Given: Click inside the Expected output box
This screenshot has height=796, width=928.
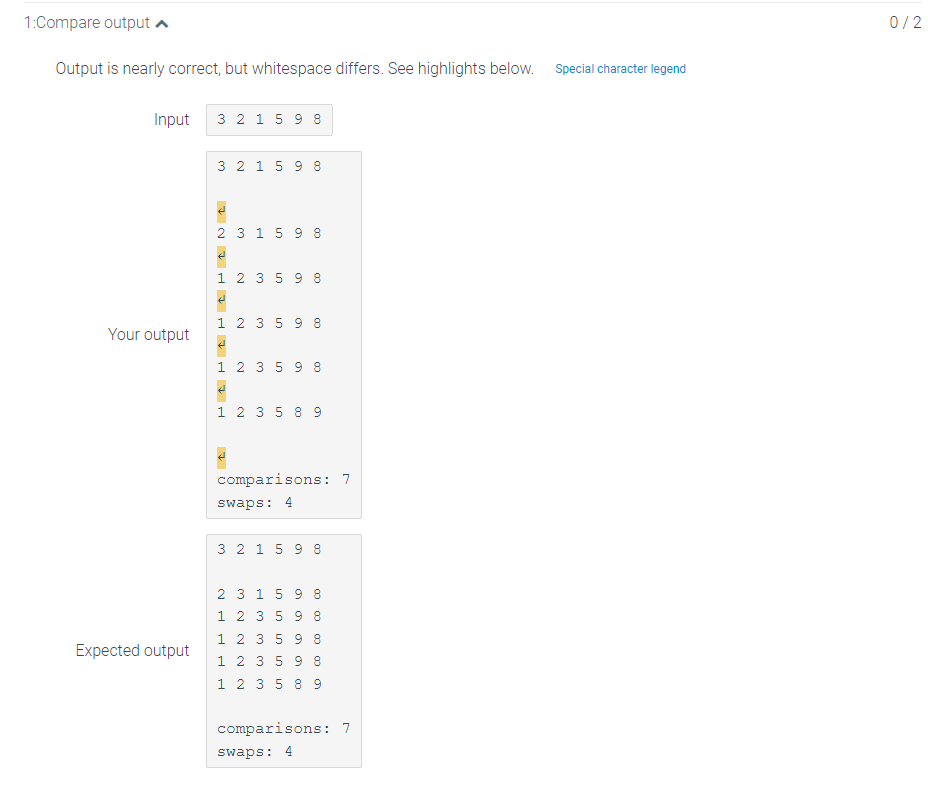Looking at the screenshot, I should click(283, 650).
